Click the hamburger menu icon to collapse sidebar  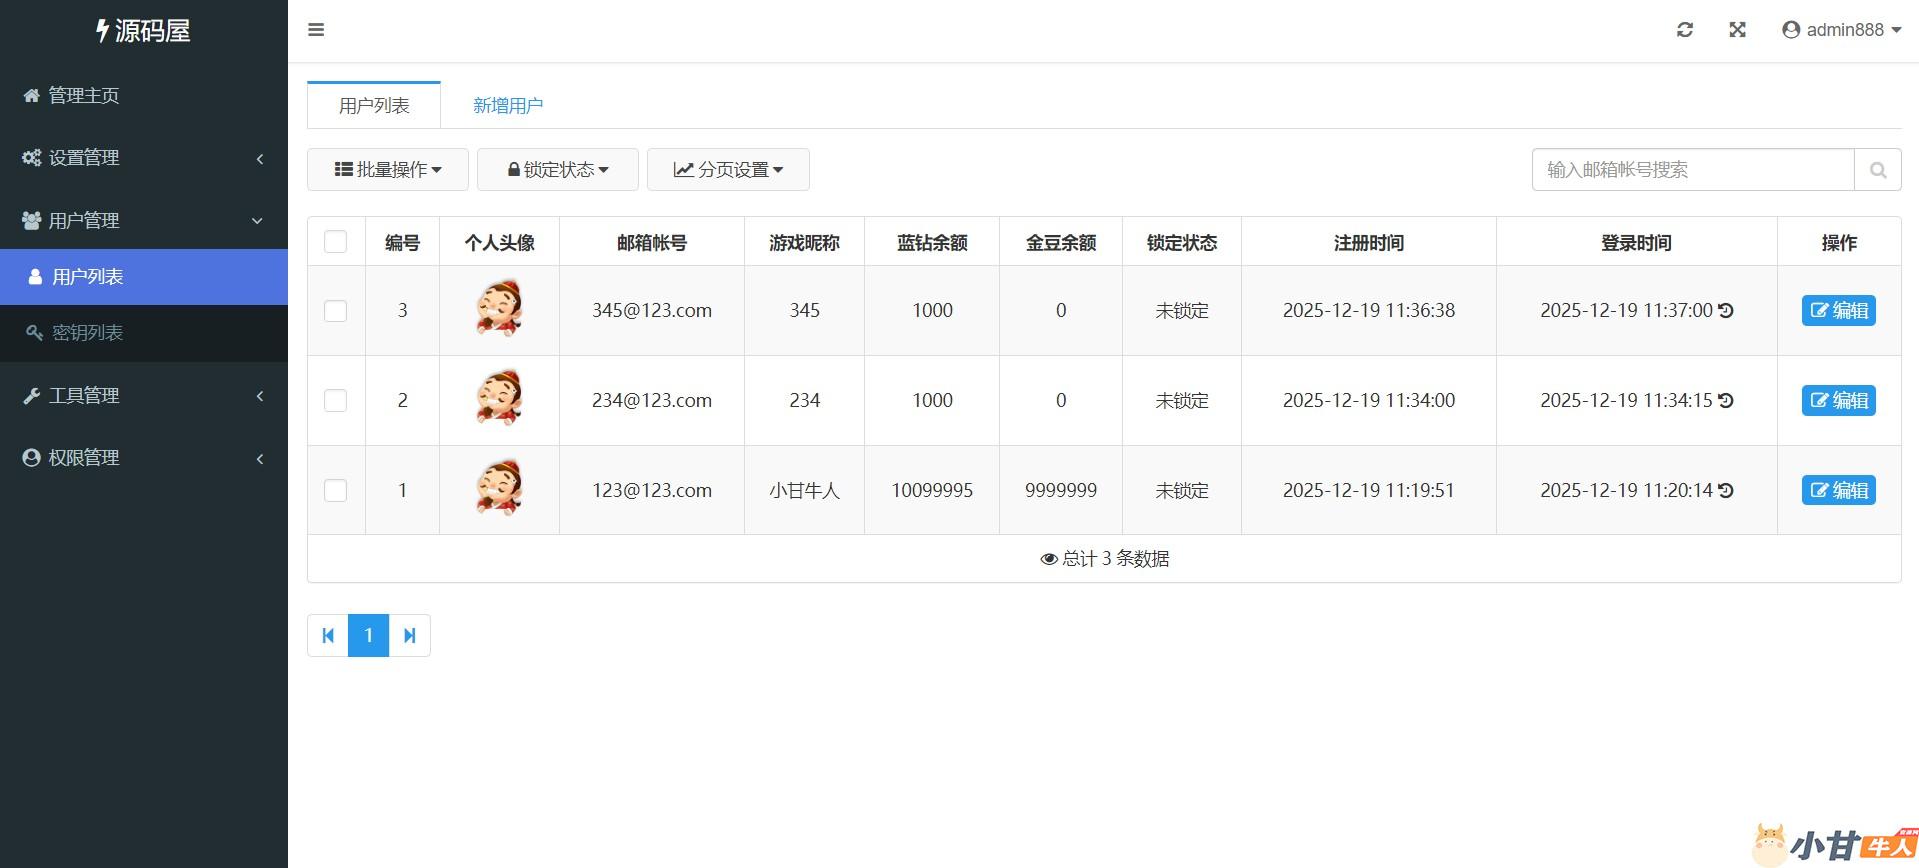316,30
